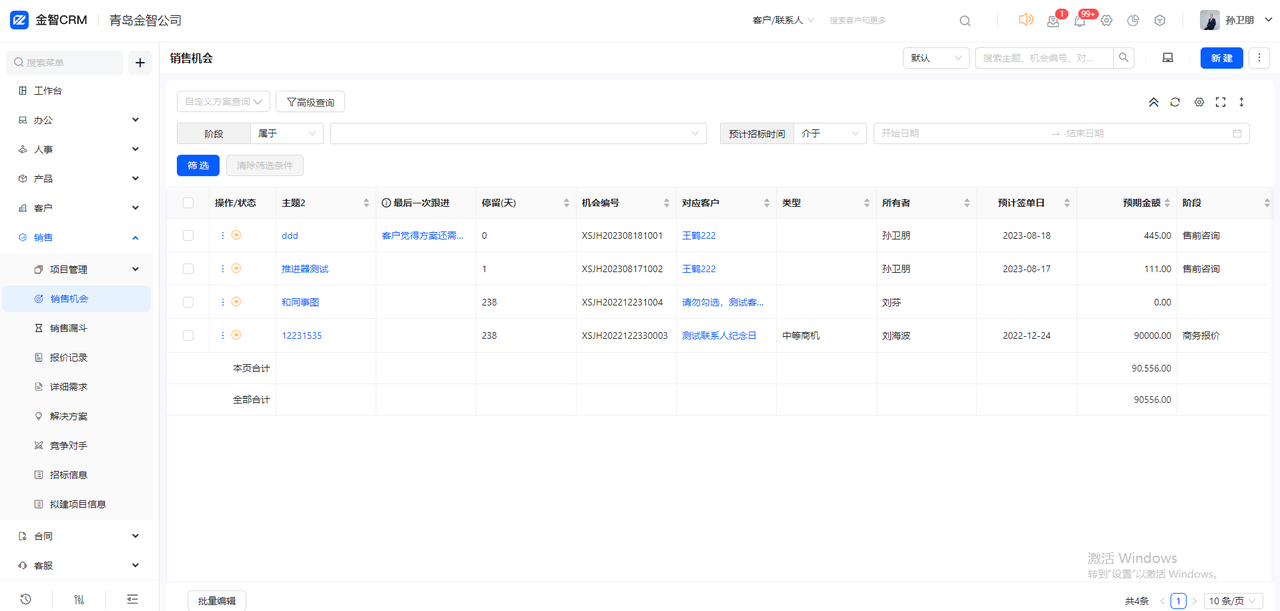Click the sliders settings icon in sidebar footer
Screen dimensions: 1280x611
[79, 599]
